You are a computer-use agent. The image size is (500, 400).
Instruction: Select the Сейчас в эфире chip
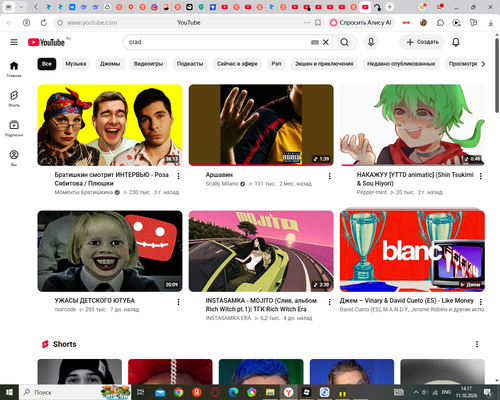point(237,64)
